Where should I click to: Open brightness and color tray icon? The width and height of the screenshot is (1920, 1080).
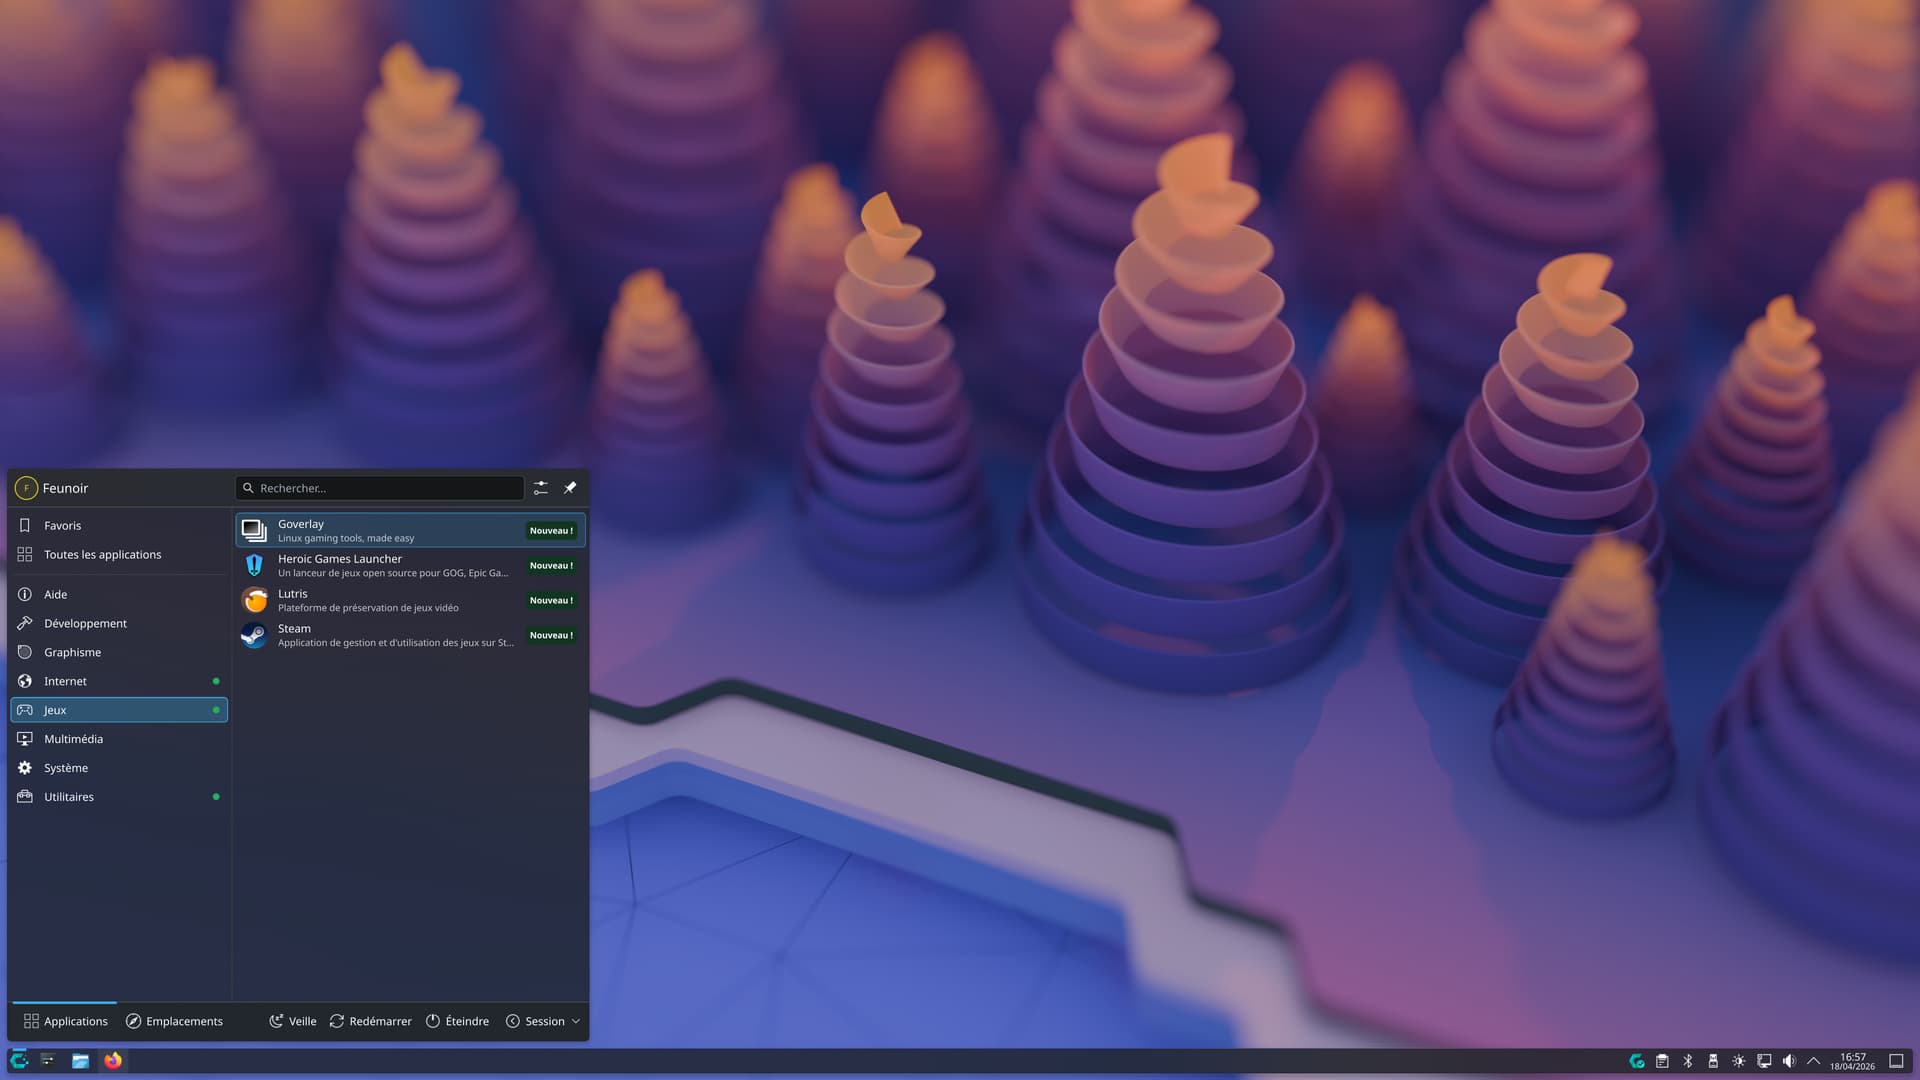1738,1061
